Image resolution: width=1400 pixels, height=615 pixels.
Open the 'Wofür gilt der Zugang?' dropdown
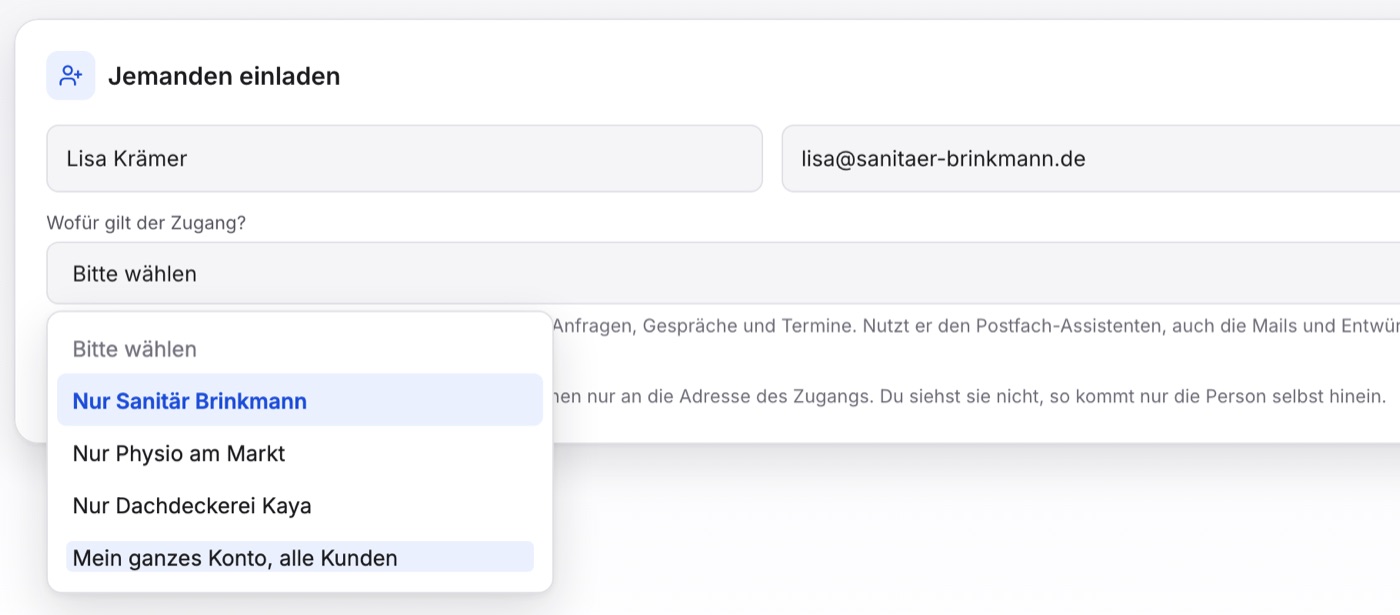[x=724, y=273]
